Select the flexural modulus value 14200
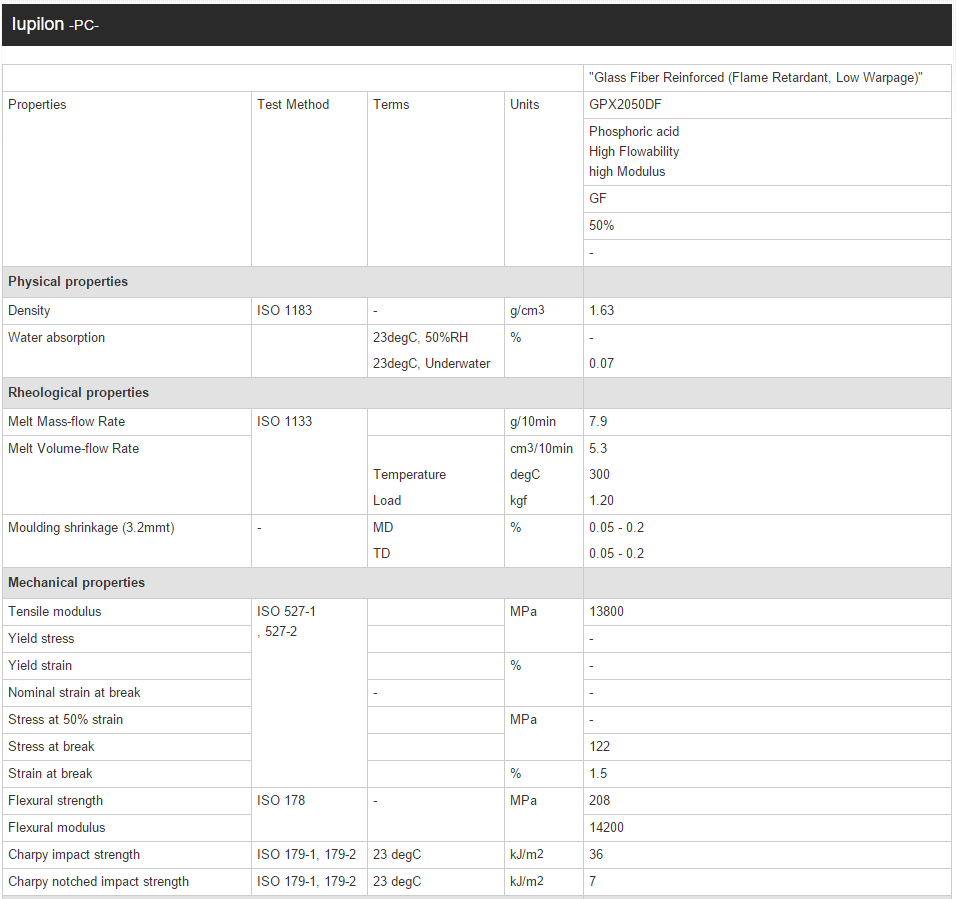 tap(607, 827)
